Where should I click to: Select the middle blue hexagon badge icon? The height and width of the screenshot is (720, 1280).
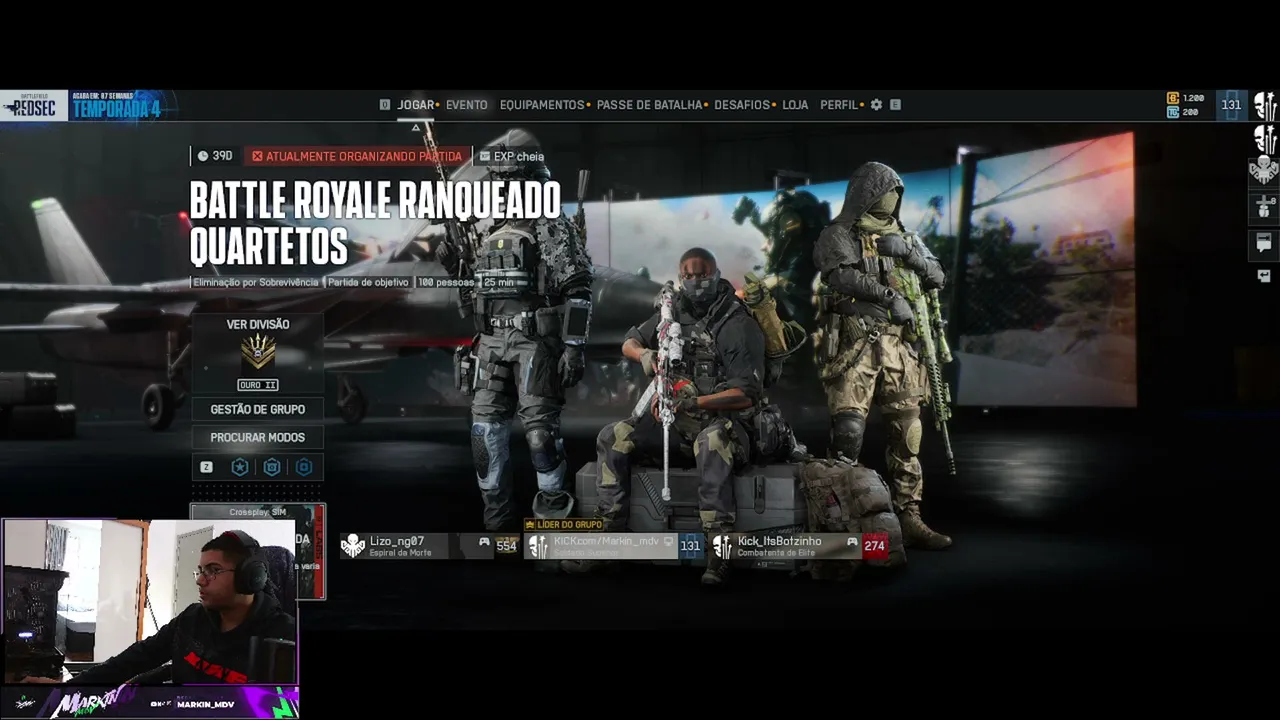pos(272,467)
